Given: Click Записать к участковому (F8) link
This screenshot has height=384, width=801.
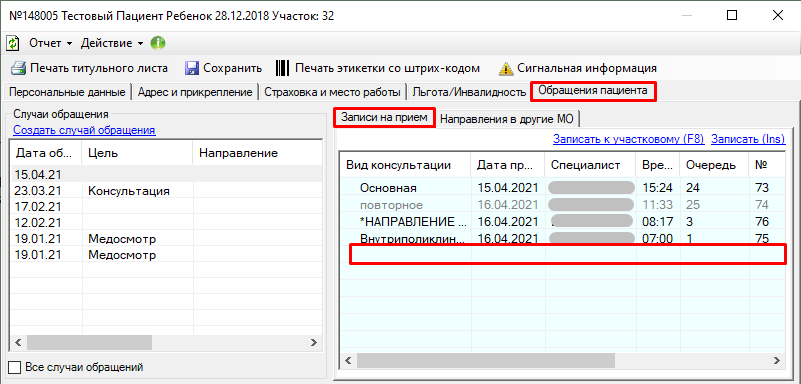Looking at the screenshot, I should [x=628, y=138].
